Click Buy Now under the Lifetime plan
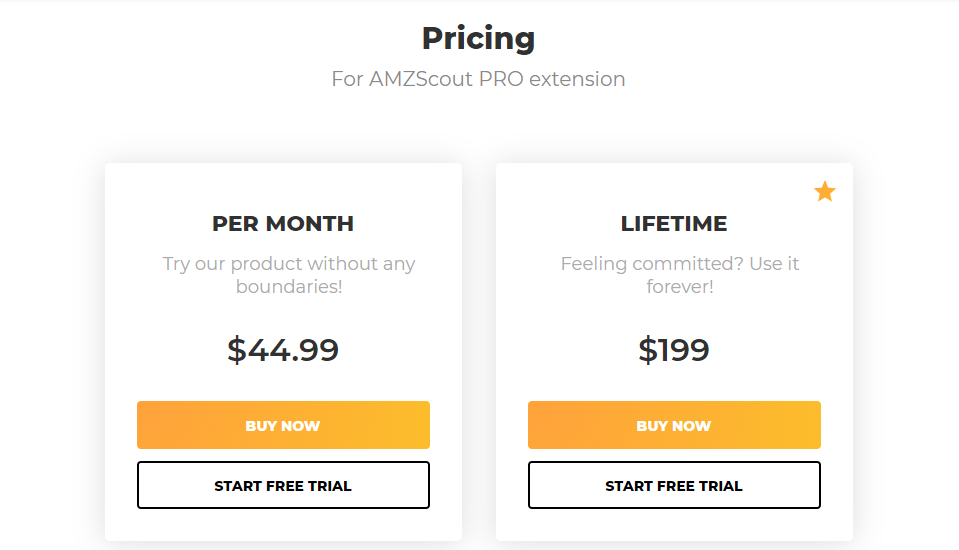This screenshot has width=959, height=550. [674, 425]
